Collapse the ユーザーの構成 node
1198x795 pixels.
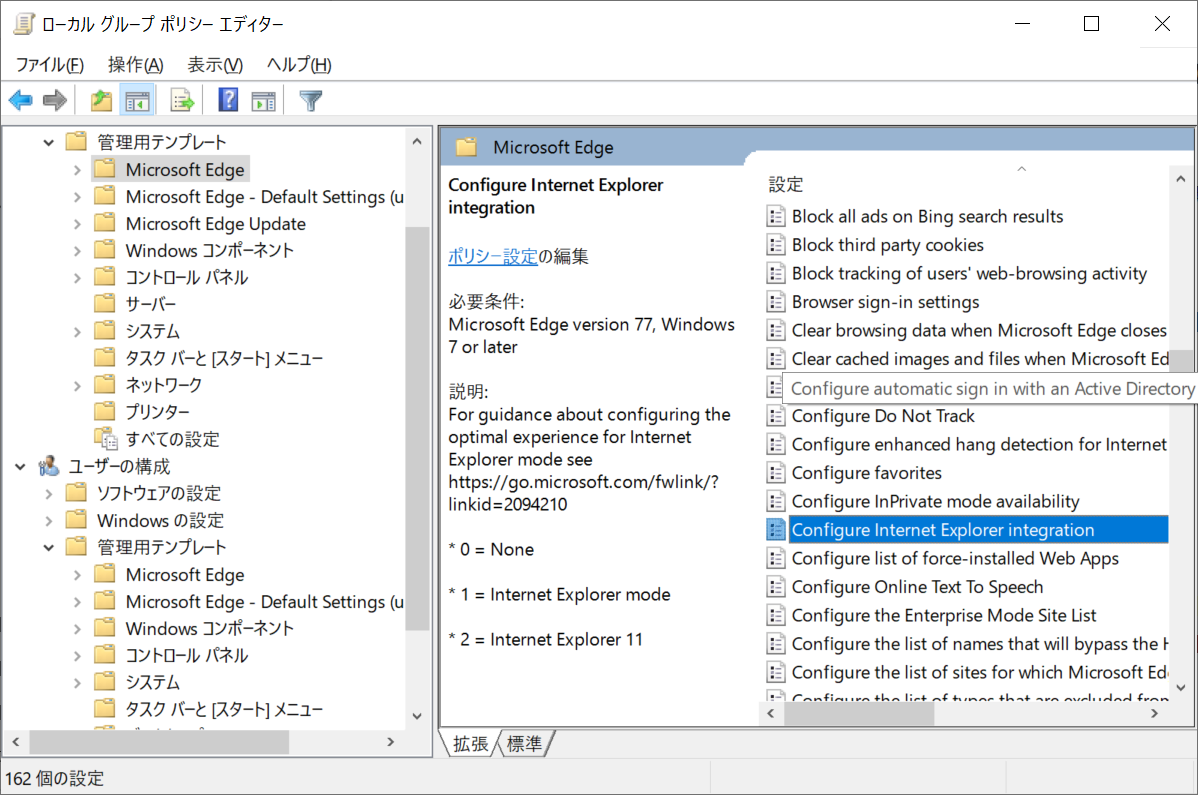coord(21,467)
